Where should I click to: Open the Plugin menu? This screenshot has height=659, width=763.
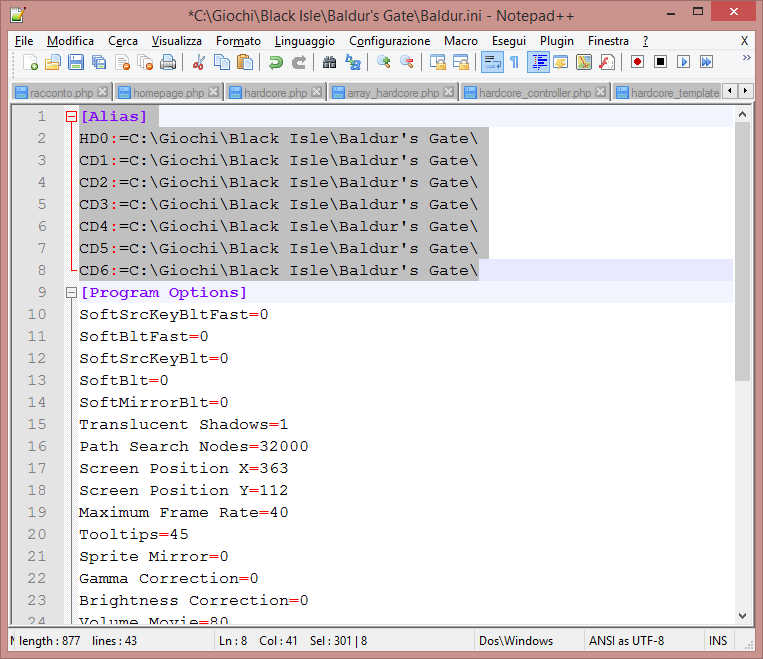557,41
